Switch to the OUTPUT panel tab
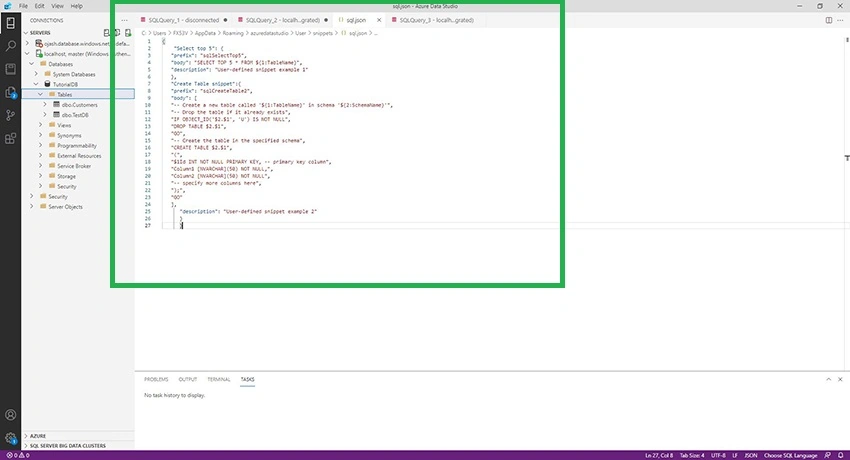 [x=188, y=379]
